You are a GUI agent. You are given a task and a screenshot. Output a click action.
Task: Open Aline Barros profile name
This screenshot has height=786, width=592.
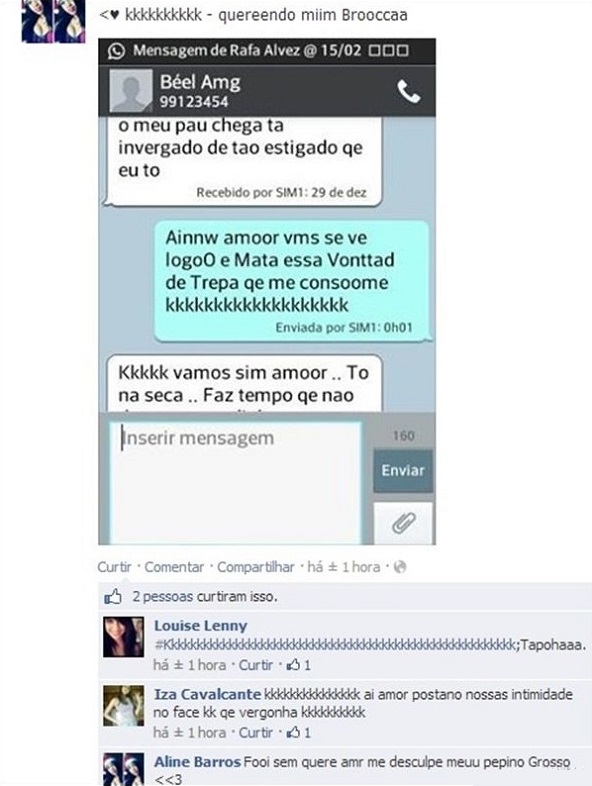tap(198, 761)
